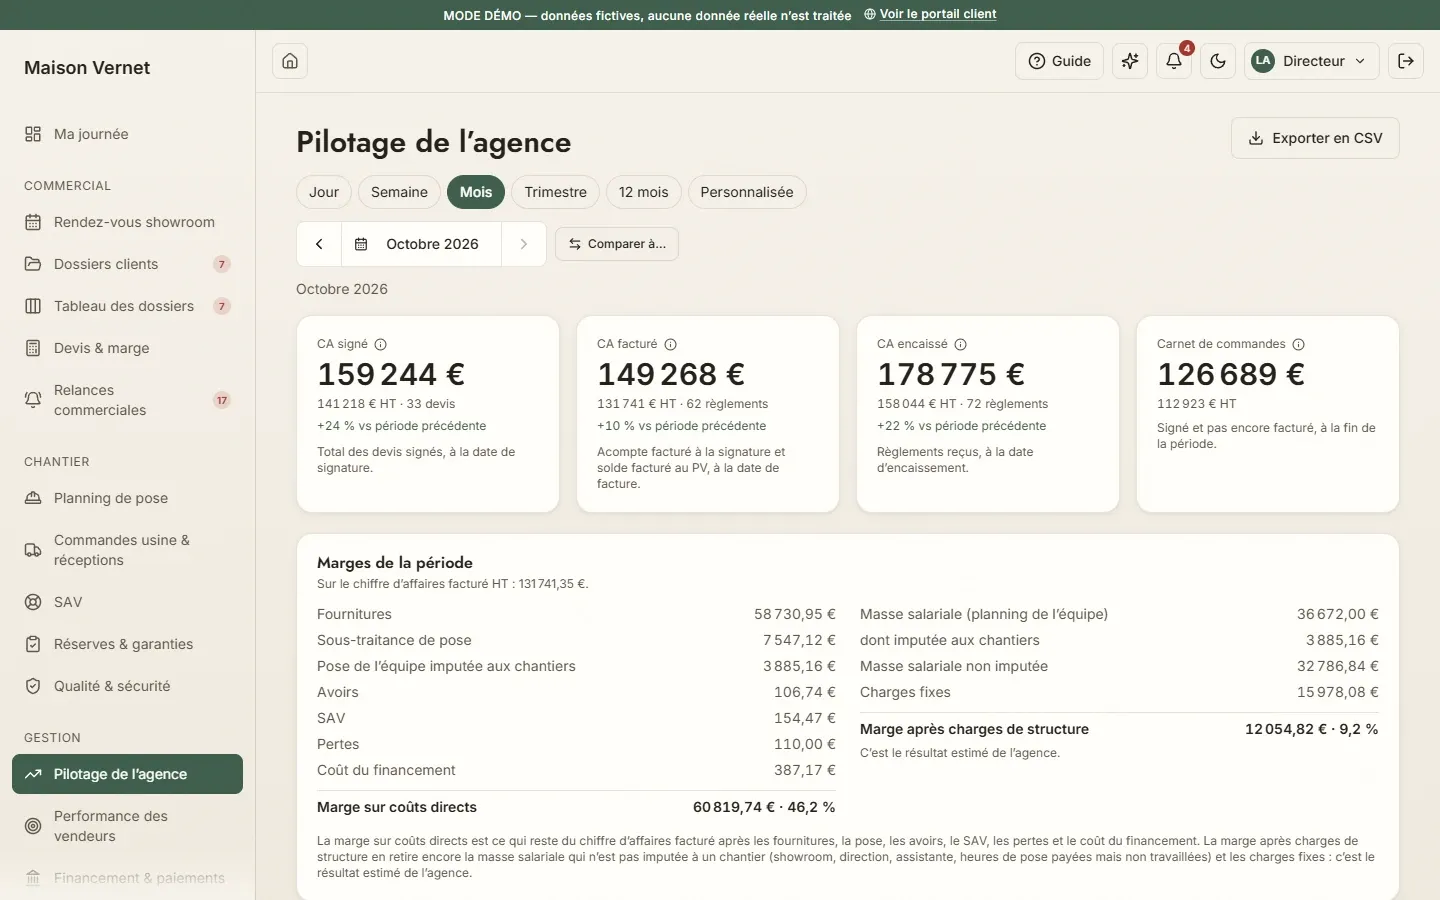
Task: Go to previous month
Action: click(x=319, y=244)
